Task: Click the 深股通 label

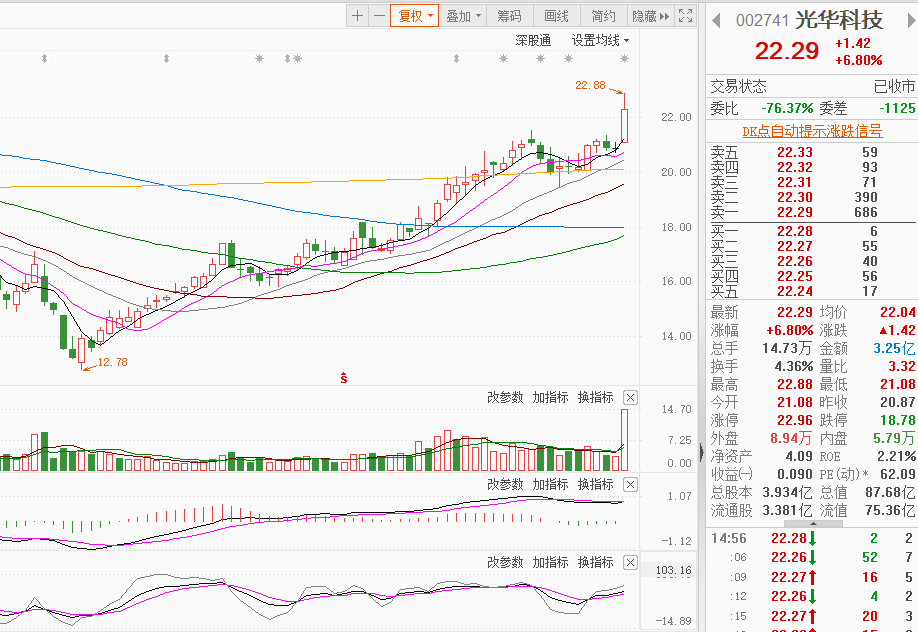Action: (533, 40)
